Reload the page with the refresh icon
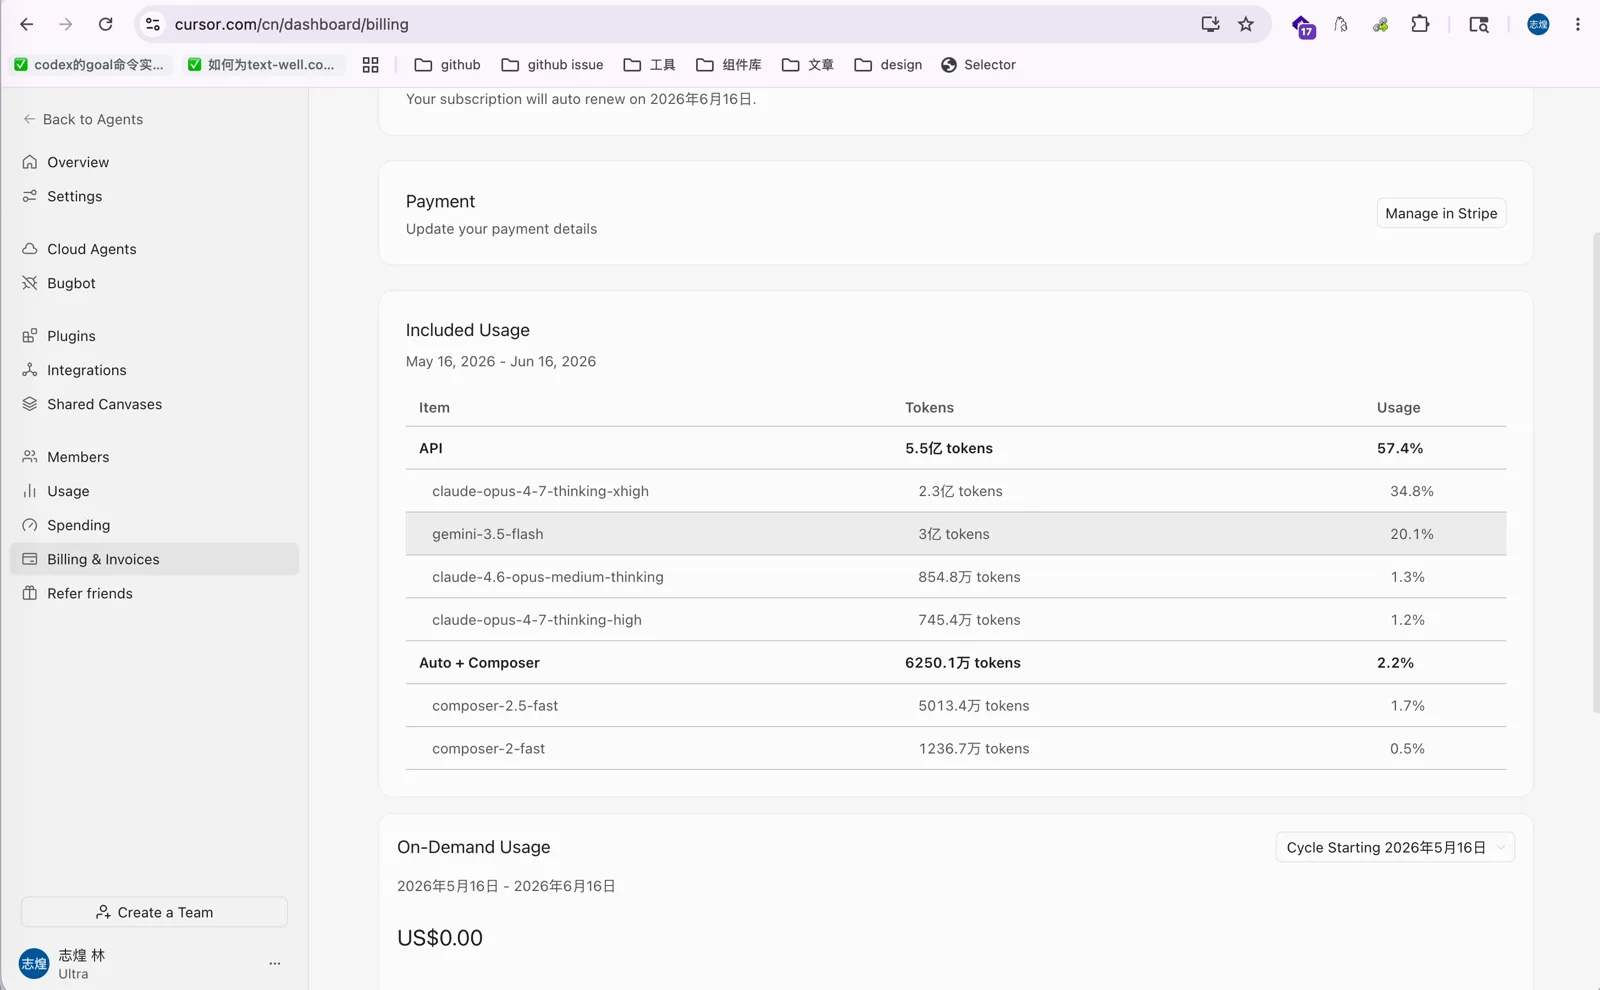Image resolution: width=1600 pixels, height=990 pixels. [105, 24]
